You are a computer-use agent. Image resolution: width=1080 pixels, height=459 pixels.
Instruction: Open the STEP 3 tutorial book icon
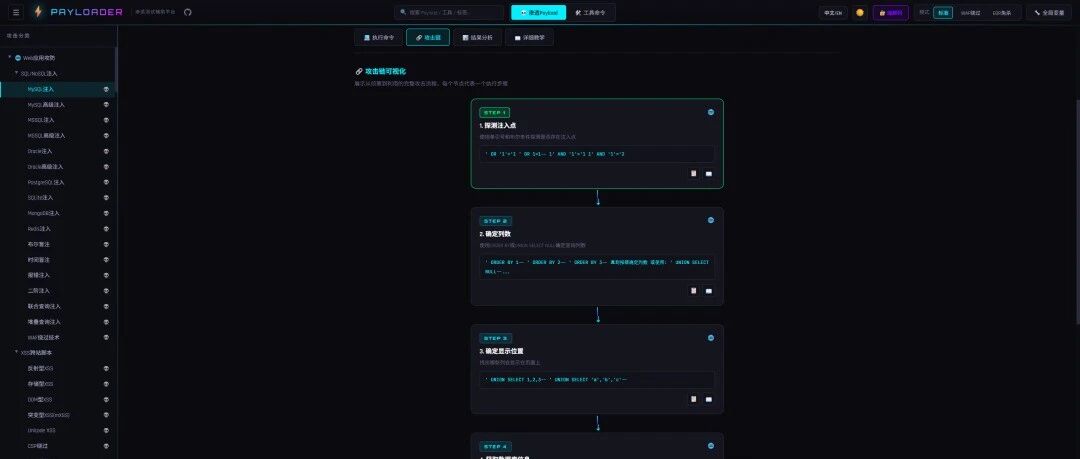709,399
